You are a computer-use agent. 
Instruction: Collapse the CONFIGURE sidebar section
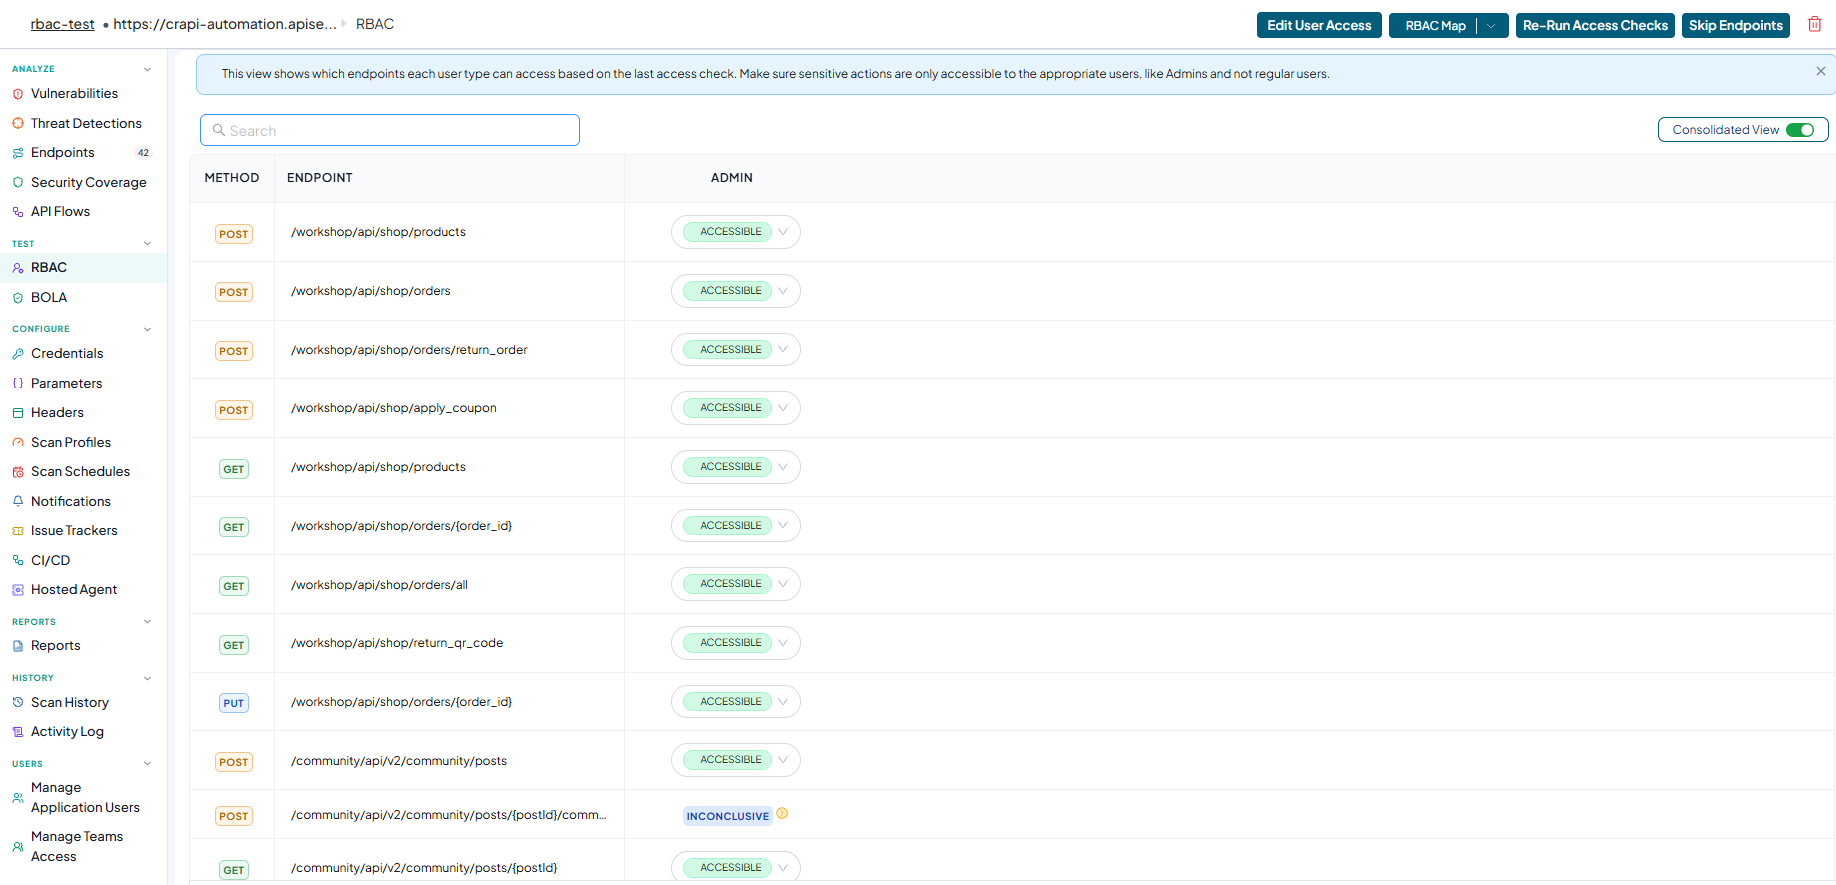(x=148, y=329)
